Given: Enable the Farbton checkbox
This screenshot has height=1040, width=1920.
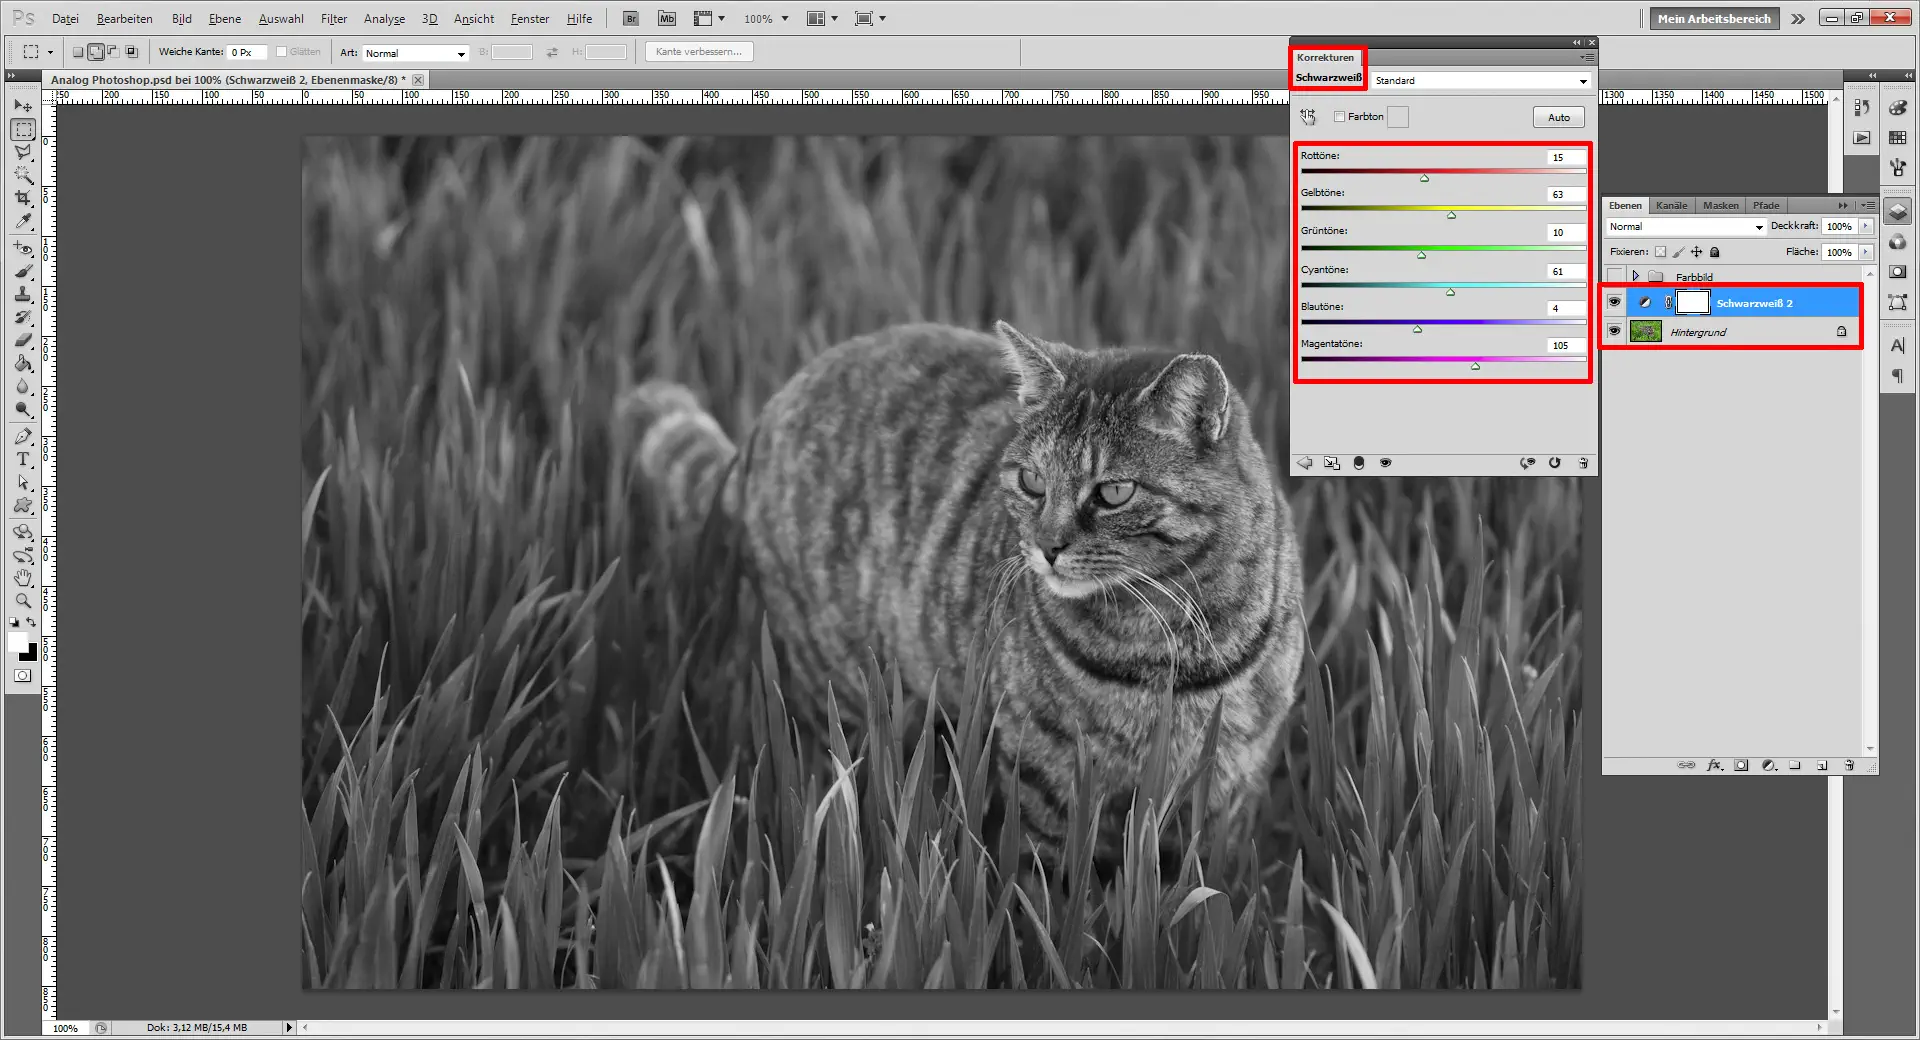Looking at the screenshot, I should click(1341, 117).
